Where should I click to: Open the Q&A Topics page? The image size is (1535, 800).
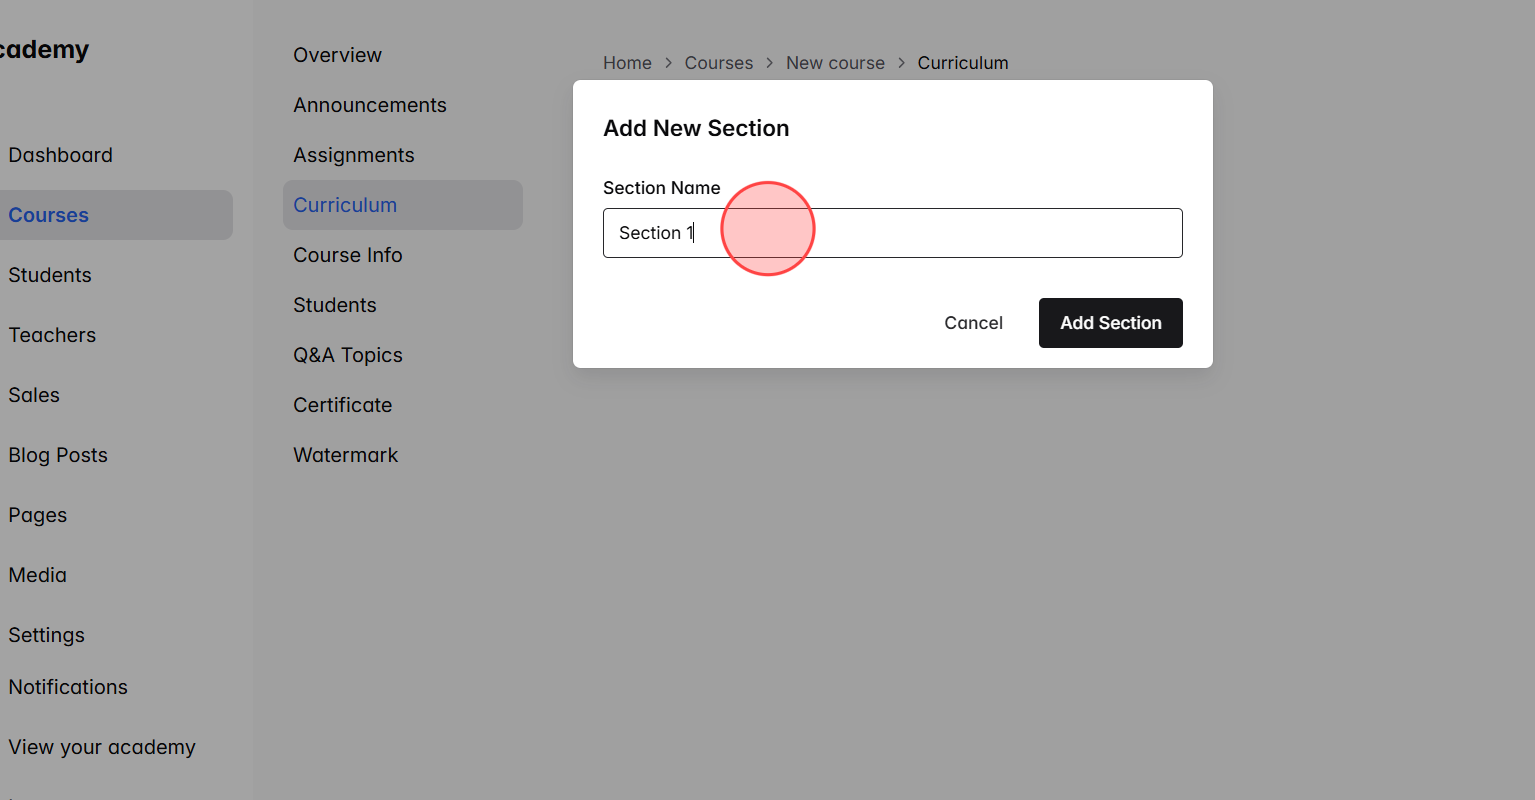(x=348, y=354)
